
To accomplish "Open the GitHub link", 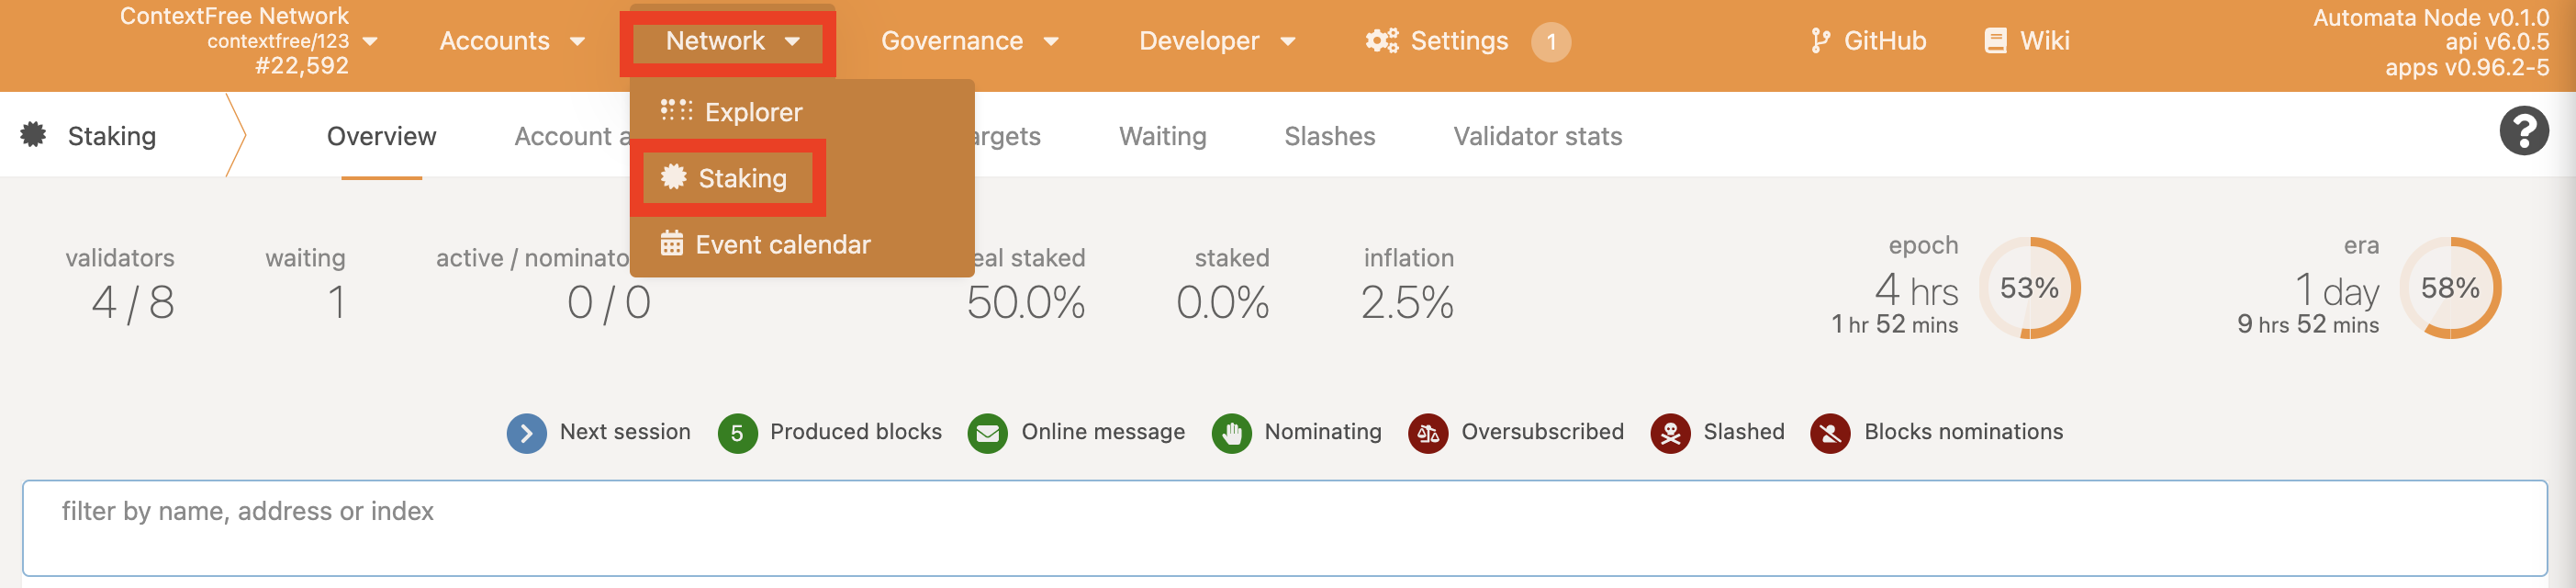I will click(x=1868, y=41).
